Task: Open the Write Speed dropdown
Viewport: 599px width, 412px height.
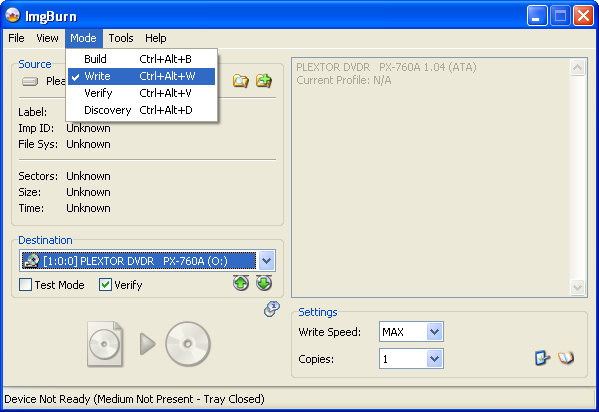Action: click(x=434, y=332)
